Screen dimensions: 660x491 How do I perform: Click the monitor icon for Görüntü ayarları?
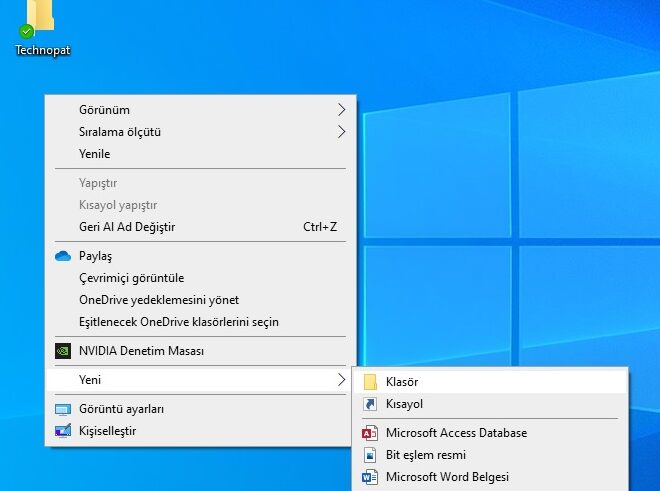tap(63, 409)
